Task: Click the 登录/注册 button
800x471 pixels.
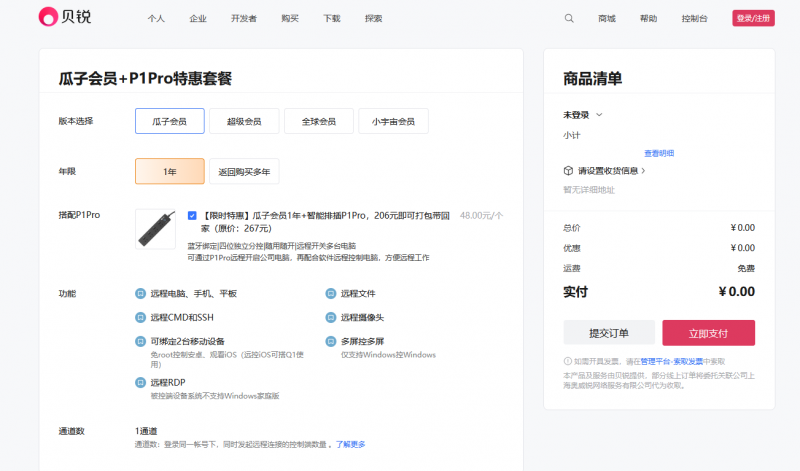Action: click(754, 18)
